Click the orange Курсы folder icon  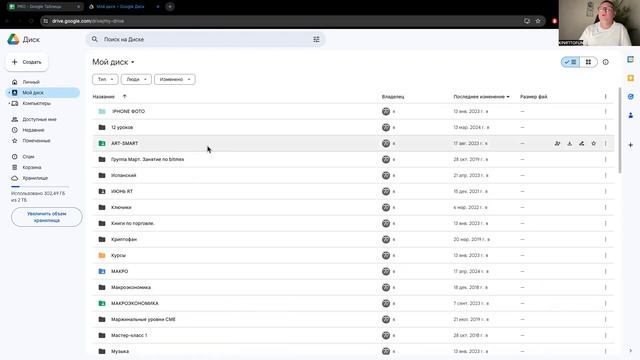tap(102, 256)
